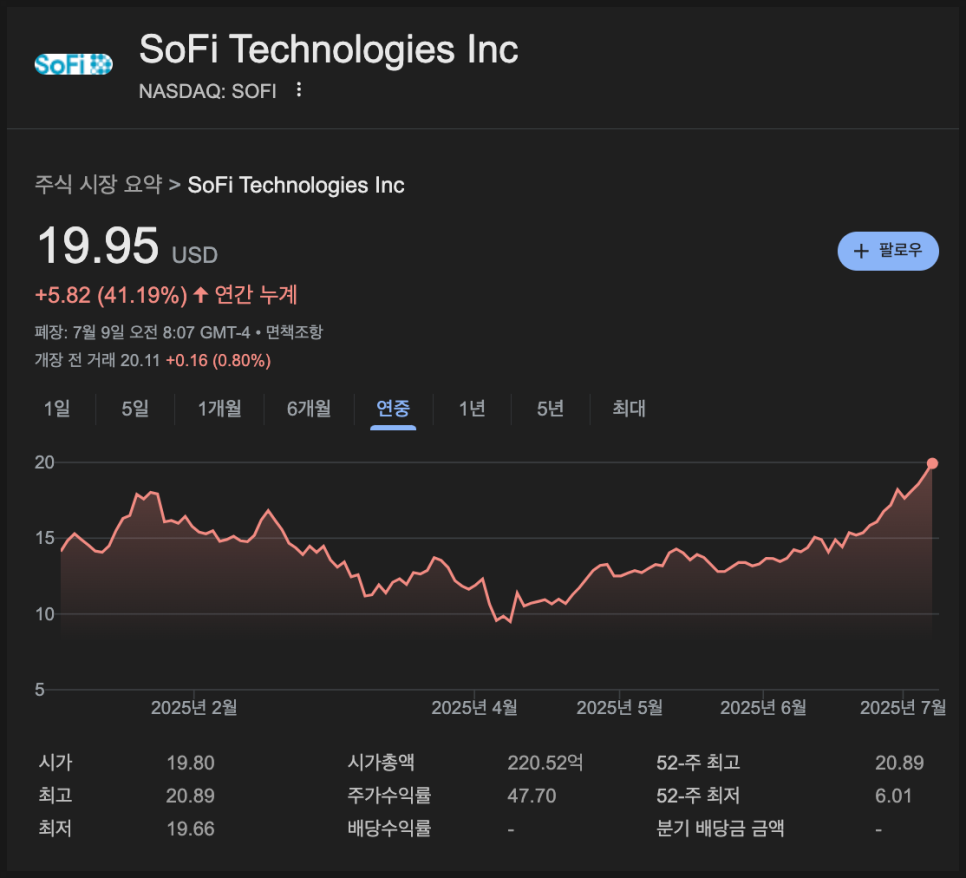Select the 1일 time range tab
This screenshot has height=878, width=966.
coord(57,409)
